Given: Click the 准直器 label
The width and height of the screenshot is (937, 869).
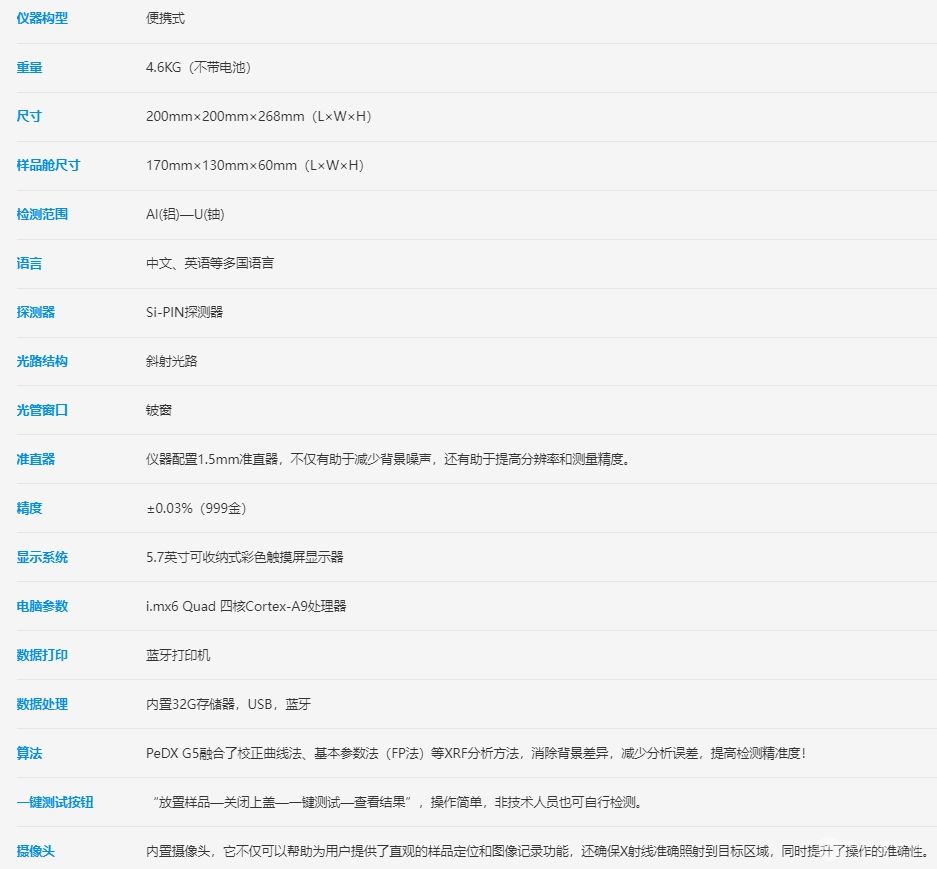Looking at the screenshot, I should click(36, 460).
